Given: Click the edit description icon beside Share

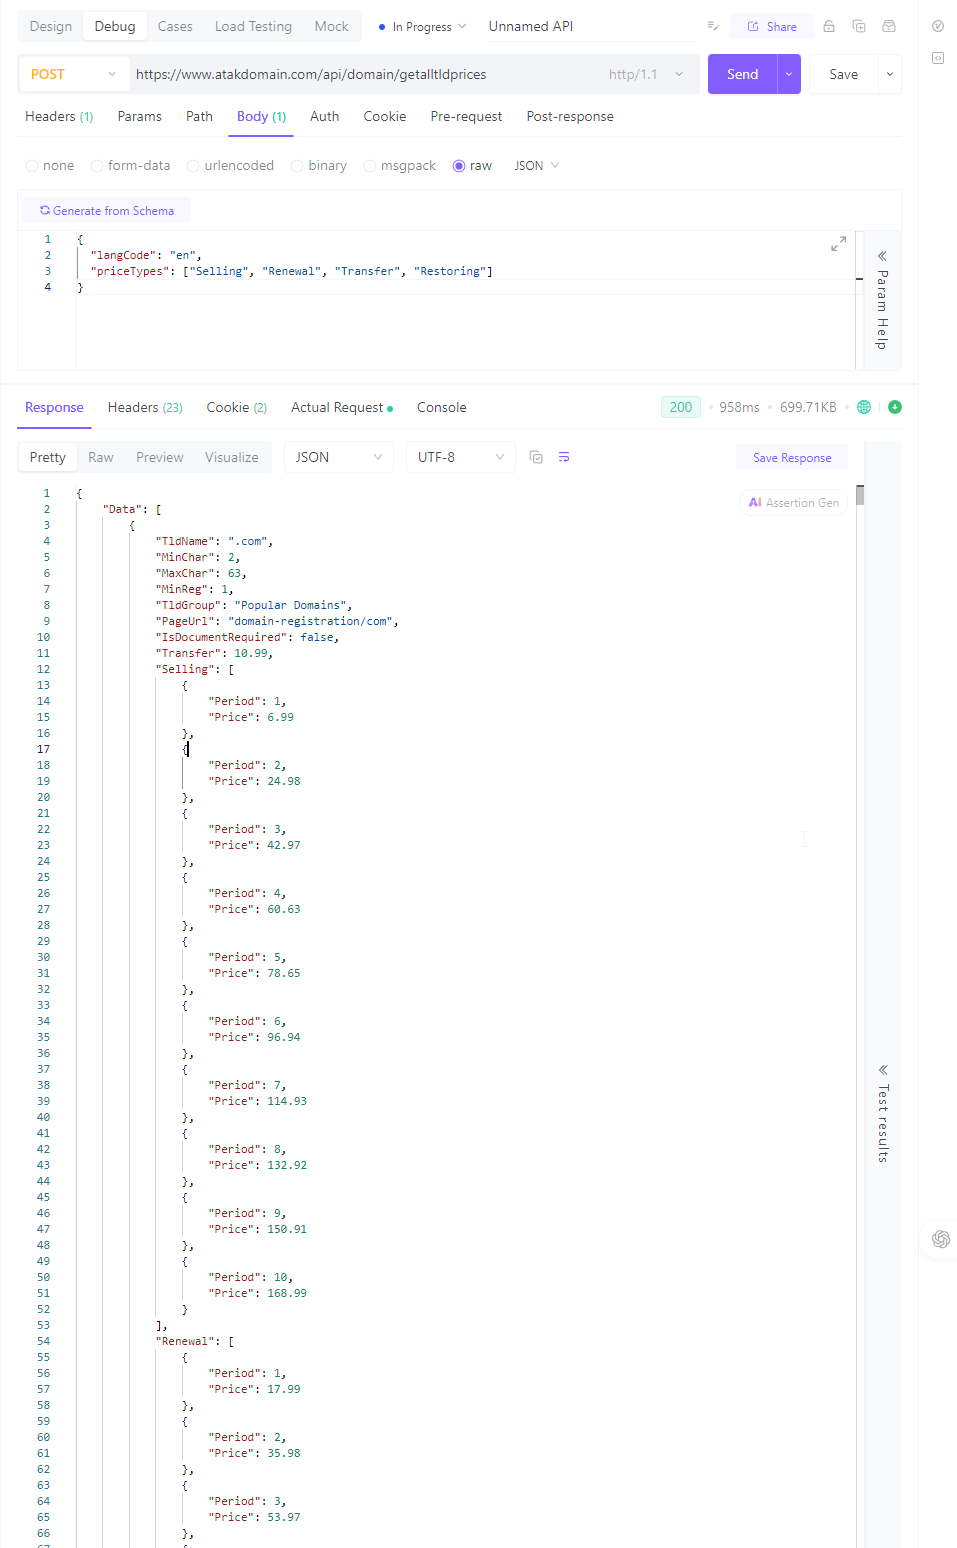Looking at the screenshot, I should tap(713, 26).
